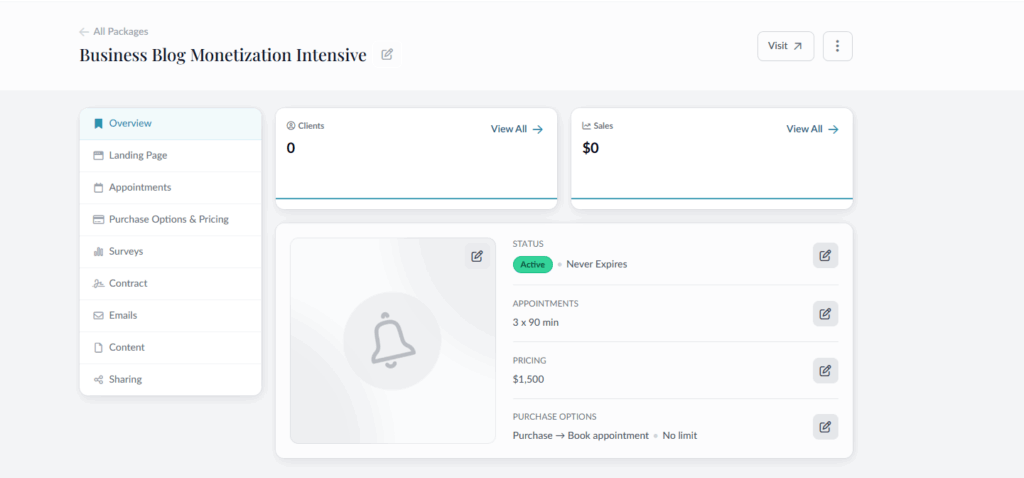This screenshot has width=1024, height=478.
Task: Open the Landing Page section
Action: point(170,155)
